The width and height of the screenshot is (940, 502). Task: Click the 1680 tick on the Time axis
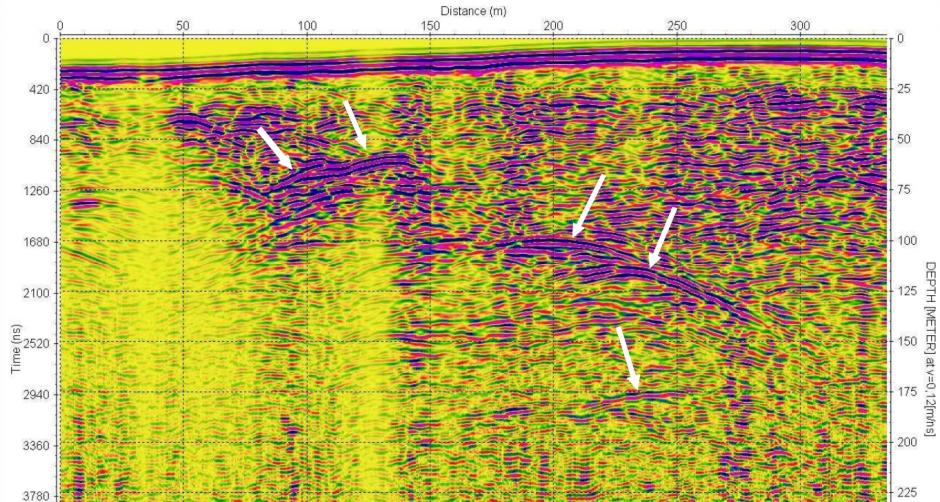click(38, 242)
